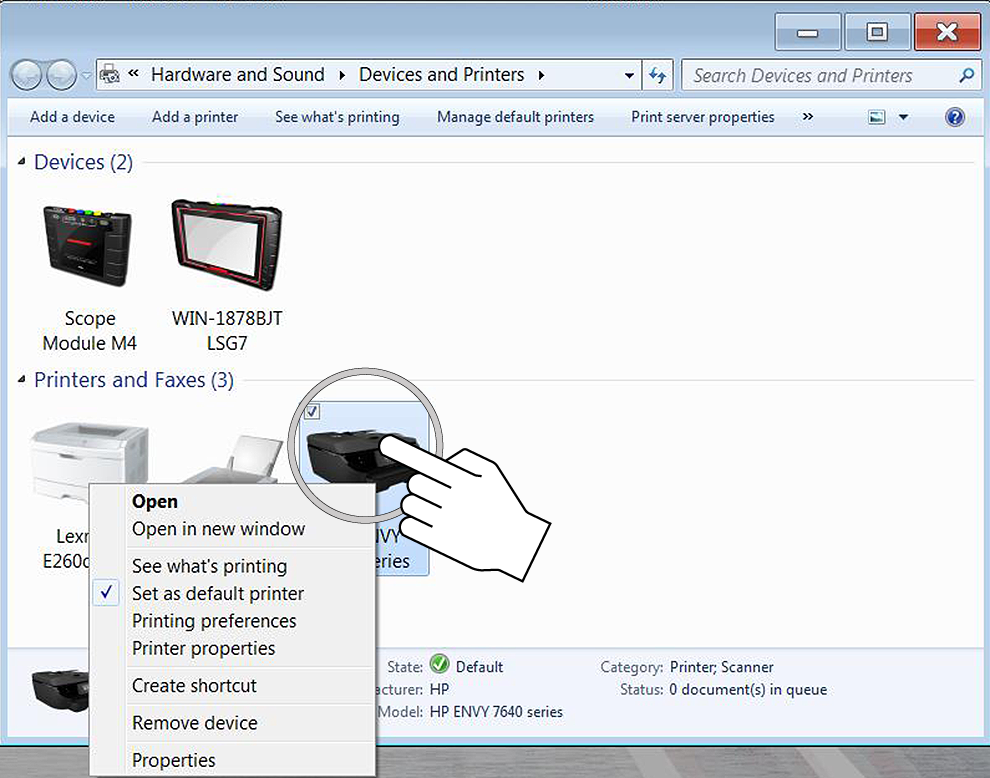Image resolution: width=990 pixels, height=778 pixels.
Task: Toggle Set as default printer in context menu
Action: pos(218,593)
